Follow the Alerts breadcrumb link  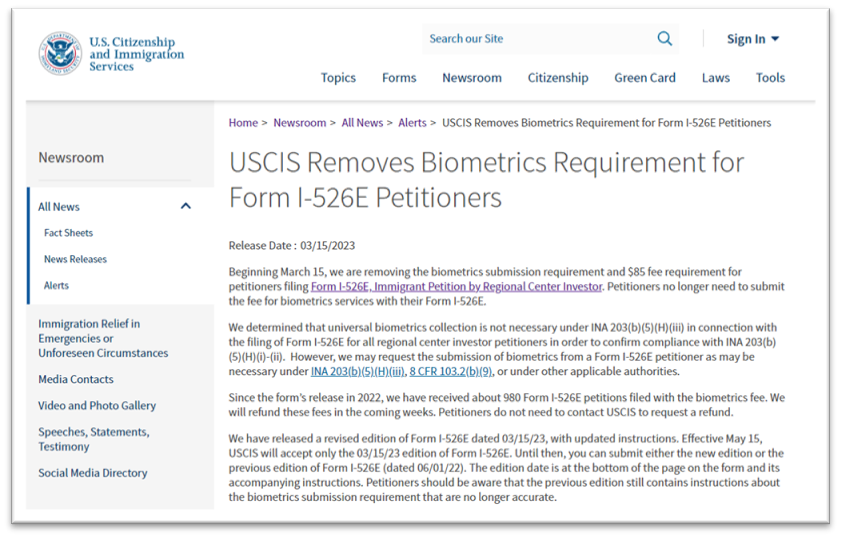[412, 123]
